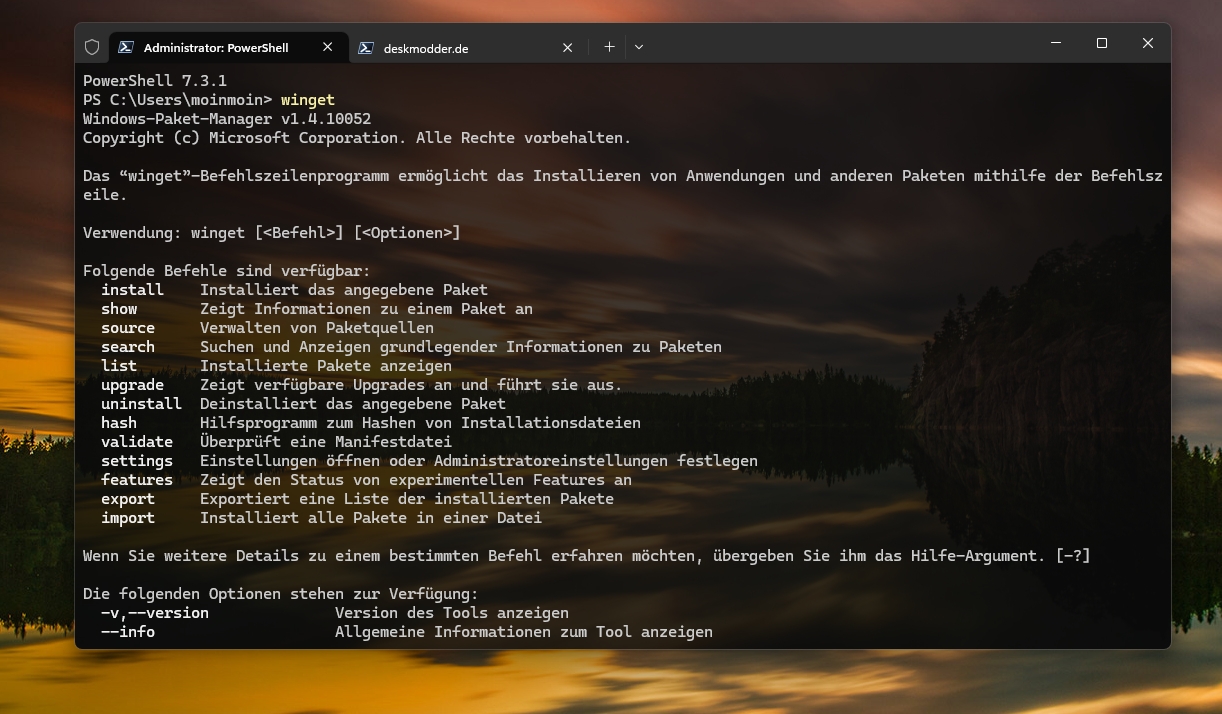
Task: Click the 'export' command name
Action: point(128,499)
